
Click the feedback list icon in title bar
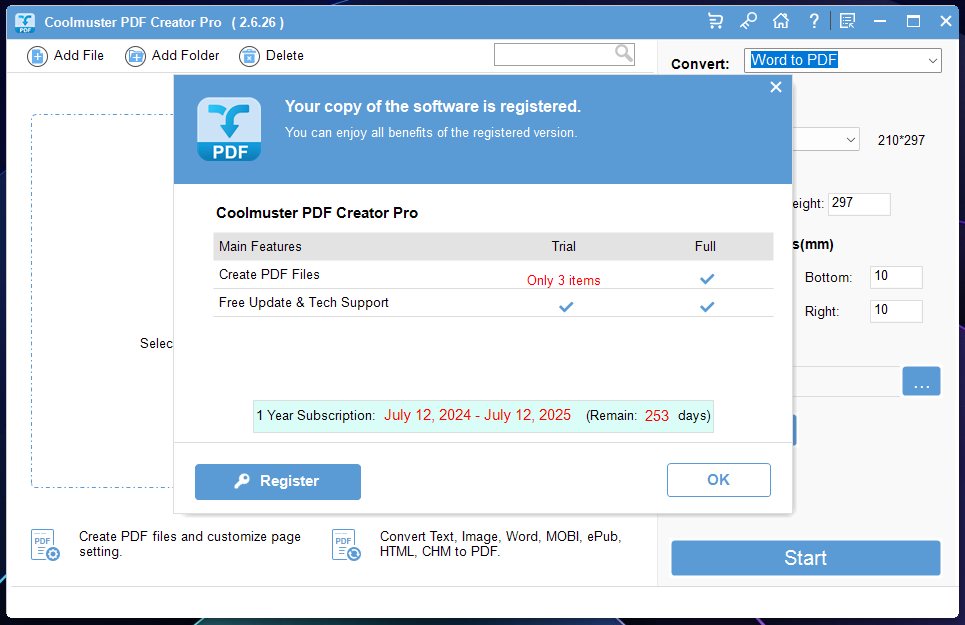click(x=848, y=21)
